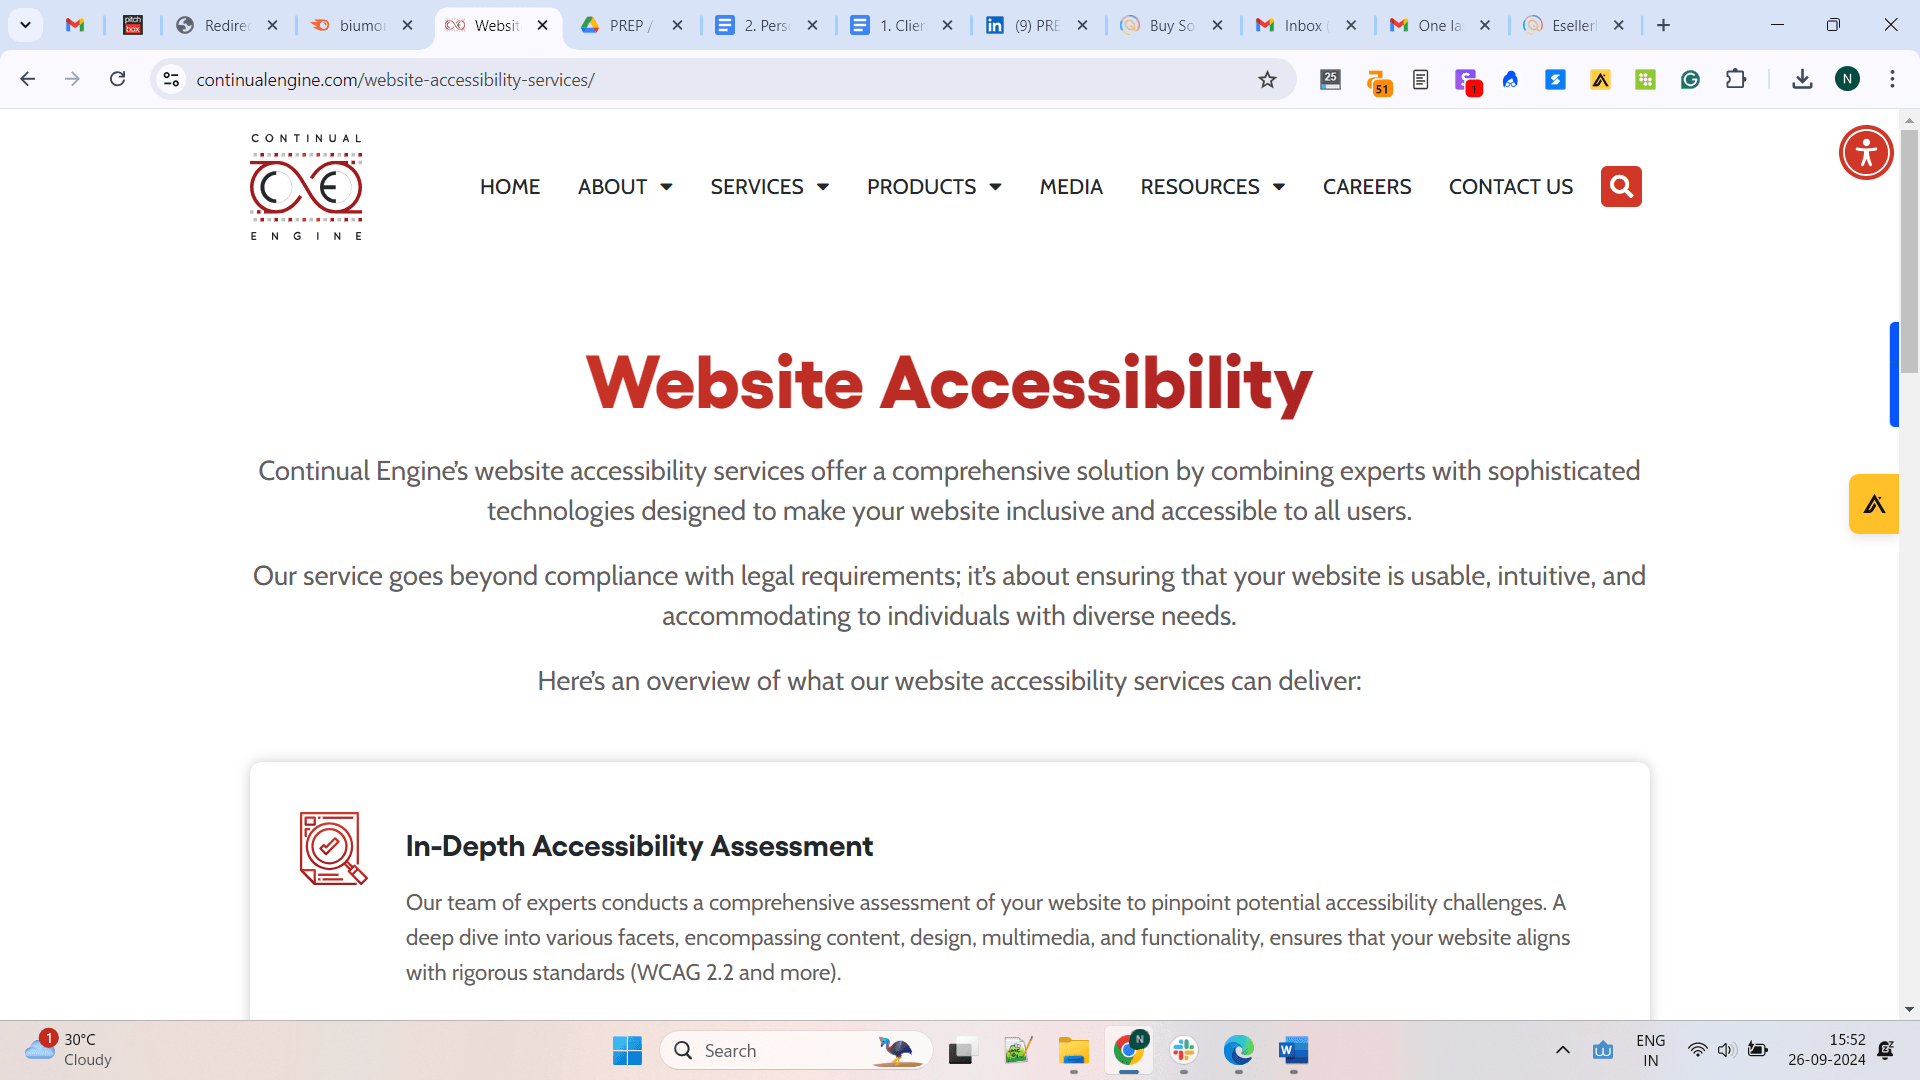Click the ENG IN language indicator
Screen dimensions: 1920x1080
coord(1650,1050)
